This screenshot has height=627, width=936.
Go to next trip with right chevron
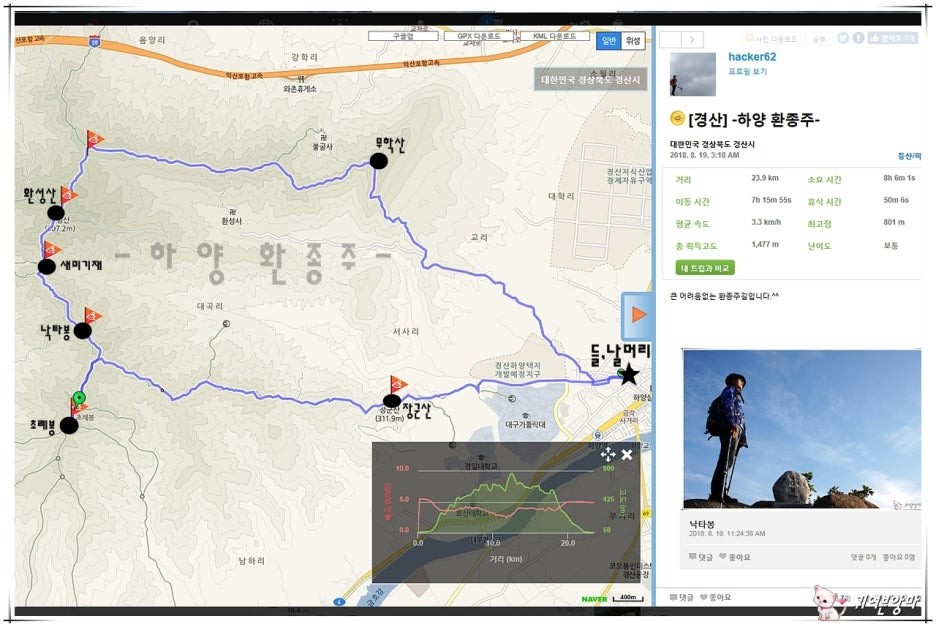692,39
